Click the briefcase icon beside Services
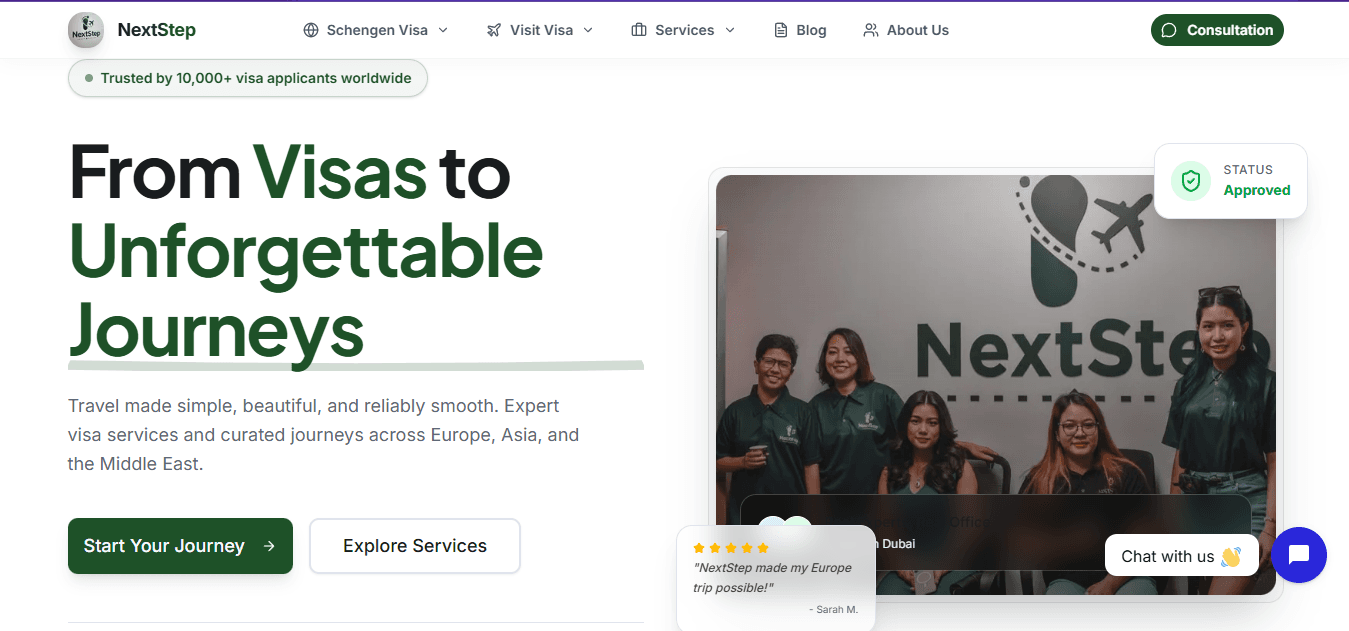1349x631 pixels. 639,30
